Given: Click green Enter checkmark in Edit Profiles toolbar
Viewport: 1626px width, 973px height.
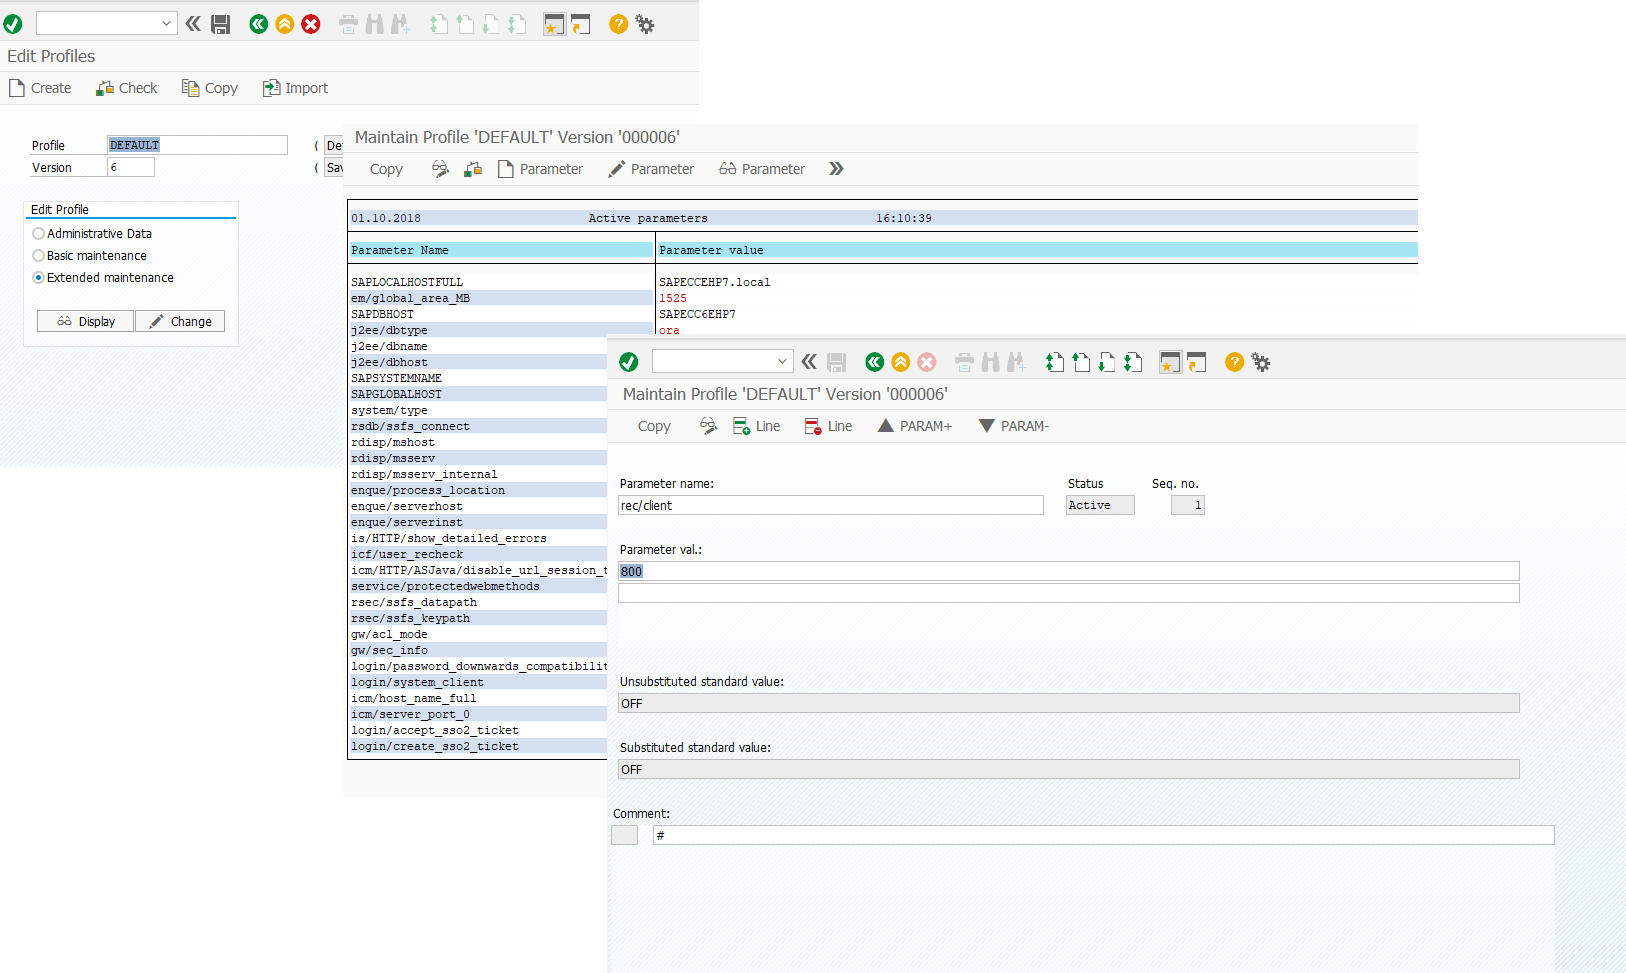Looking at the screenshot, I should point(13,24).
